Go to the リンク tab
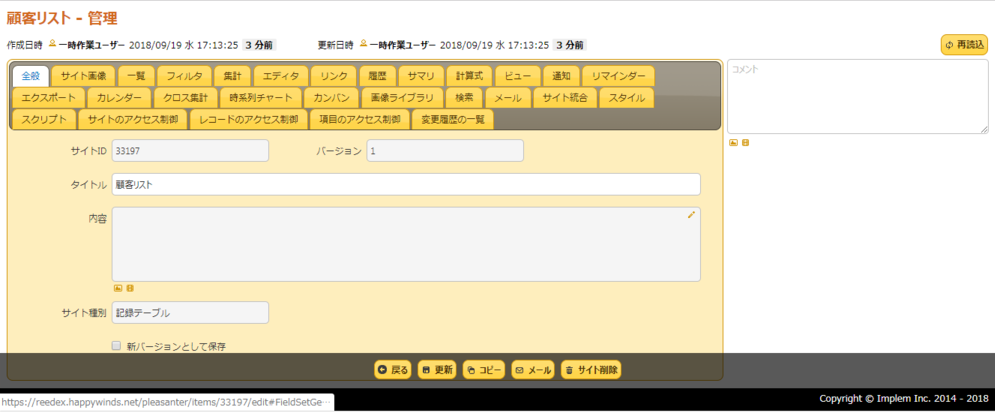 point(334,76)
